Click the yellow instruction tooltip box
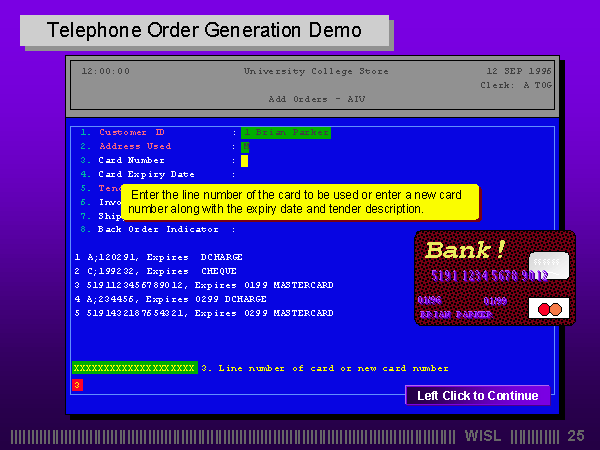600x450 pixels. [299, 202]
